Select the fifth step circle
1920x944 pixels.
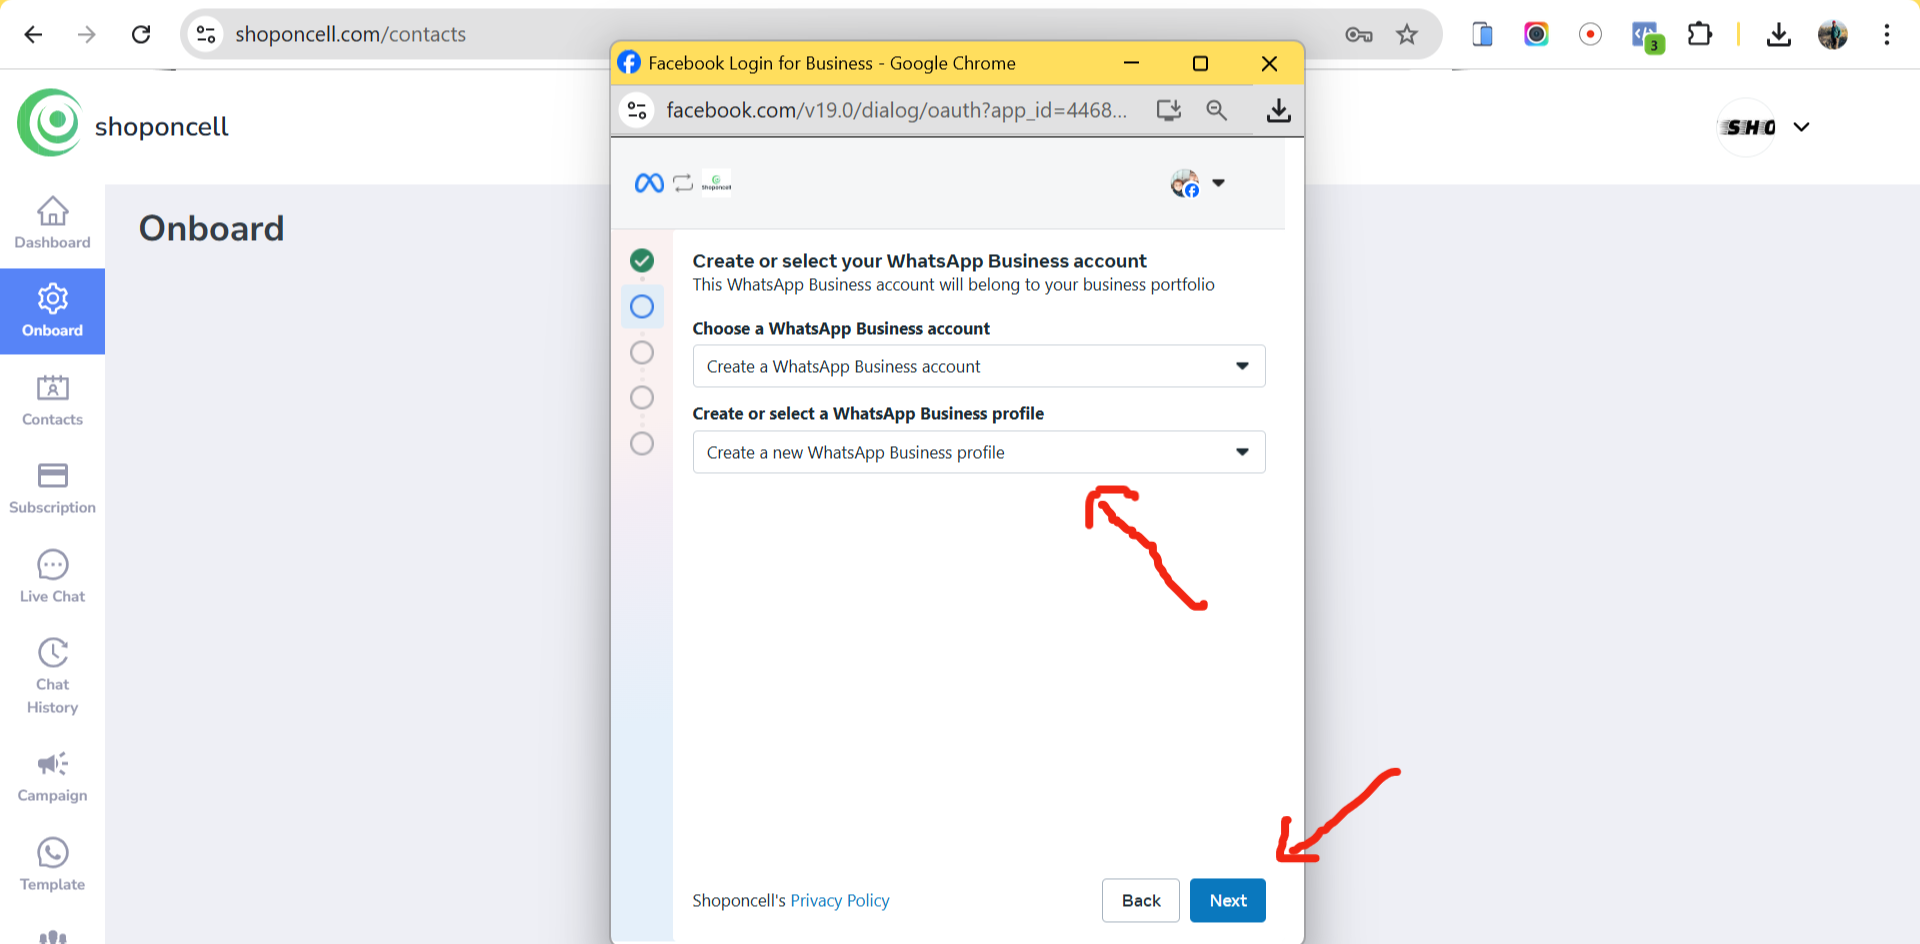(x=642, y=443)
